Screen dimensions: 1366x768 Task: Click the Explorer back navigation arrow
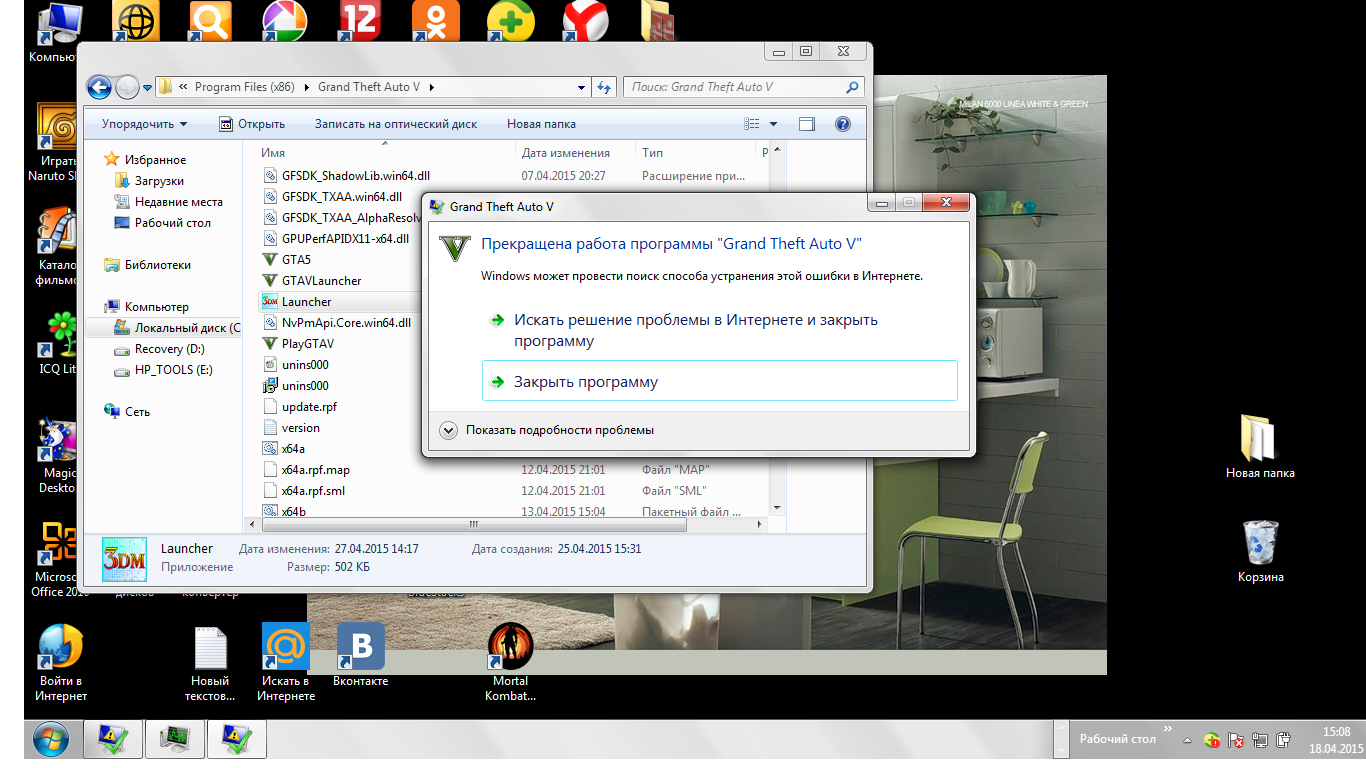pos(99,87)
